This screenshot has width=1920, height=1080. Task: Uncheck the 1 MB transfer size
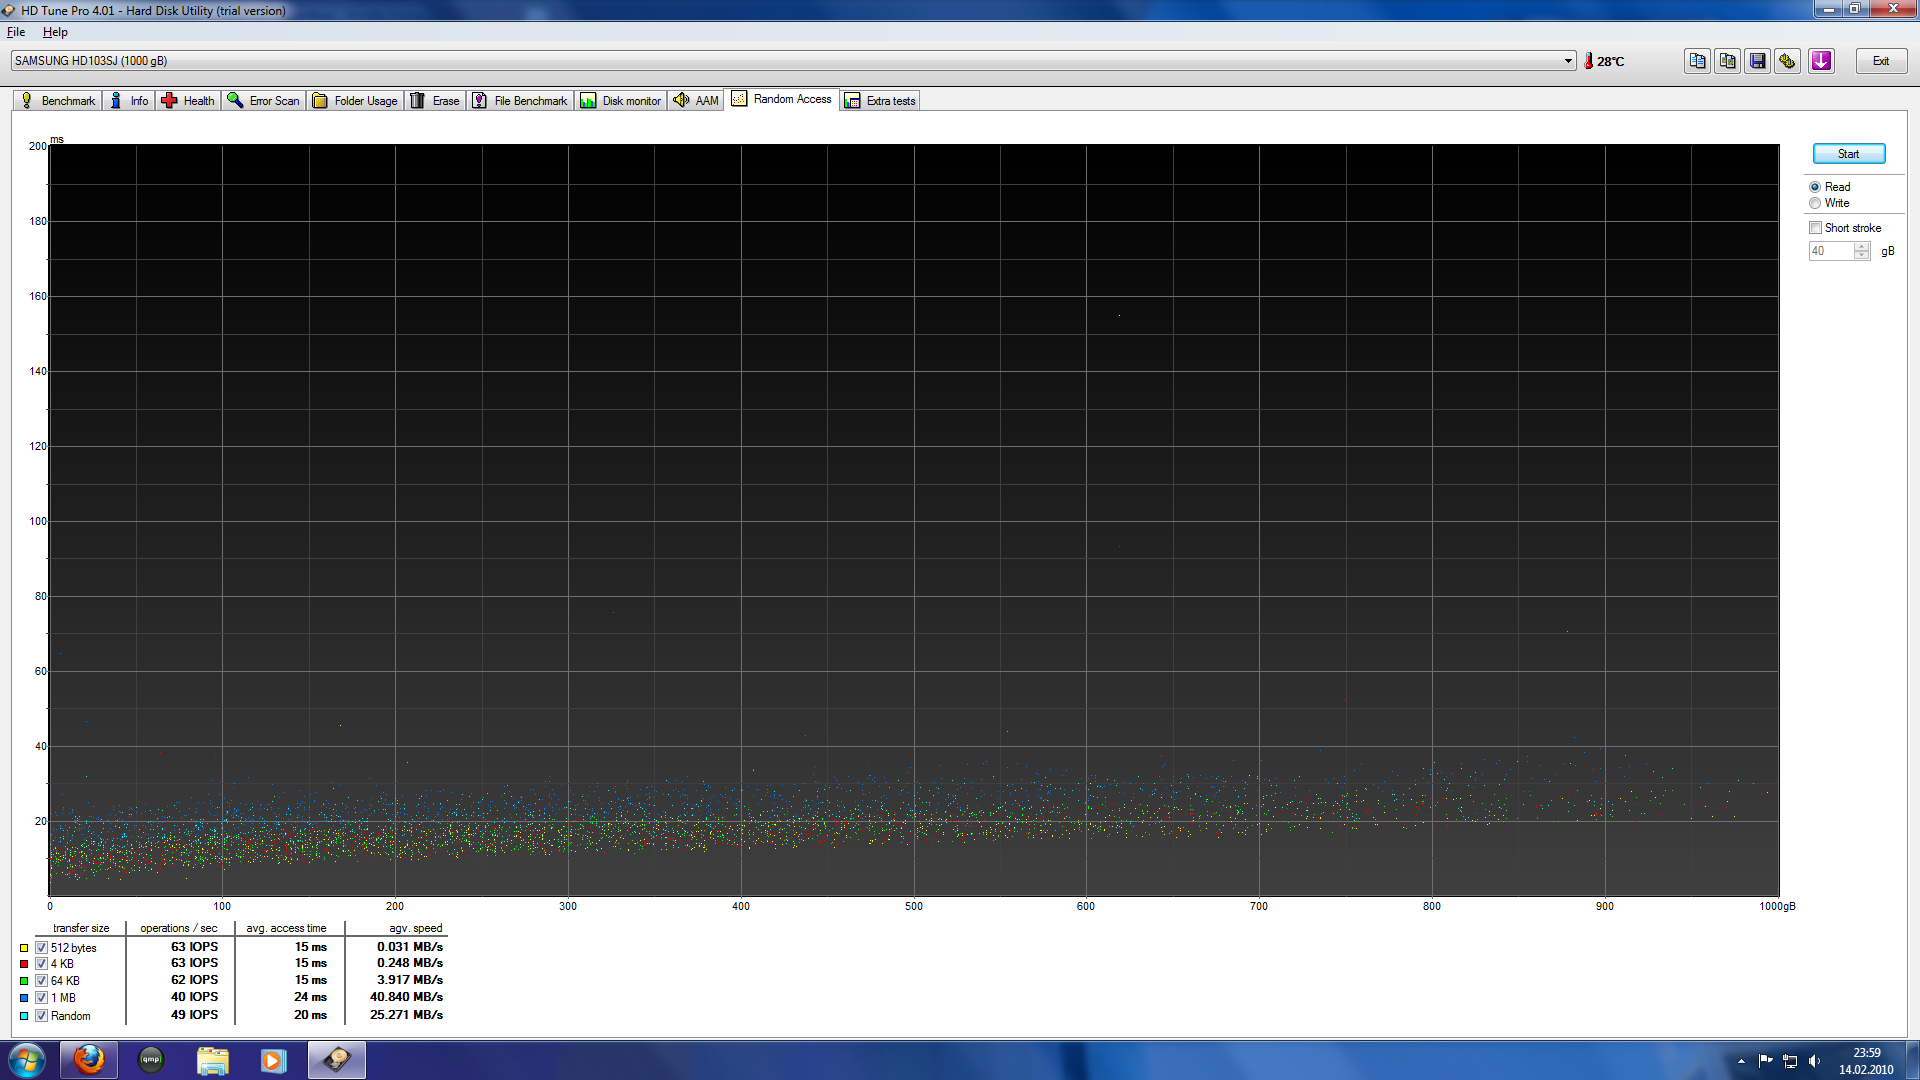(42, 998)
